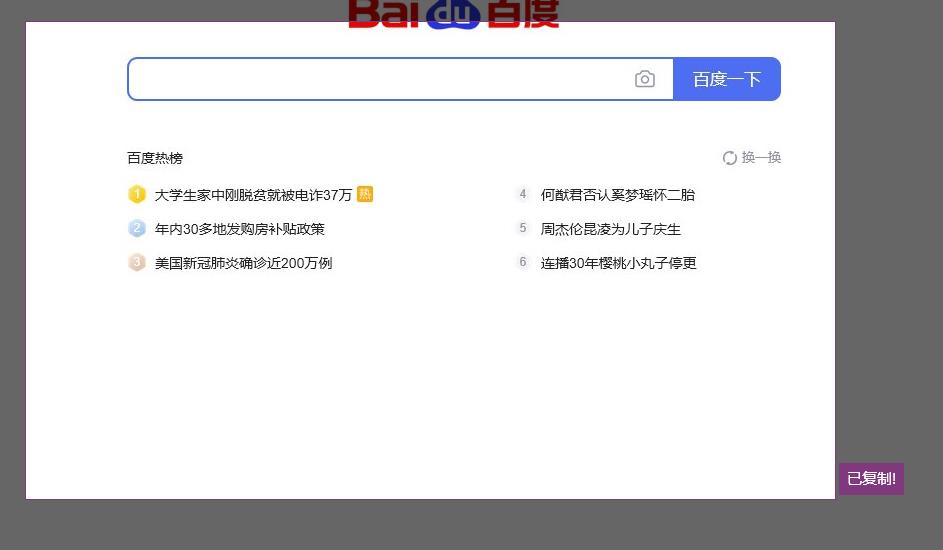This screenshot has height=550, width=943.
Task: Open the 百度热榜 heading link
Action: (155, 158)
